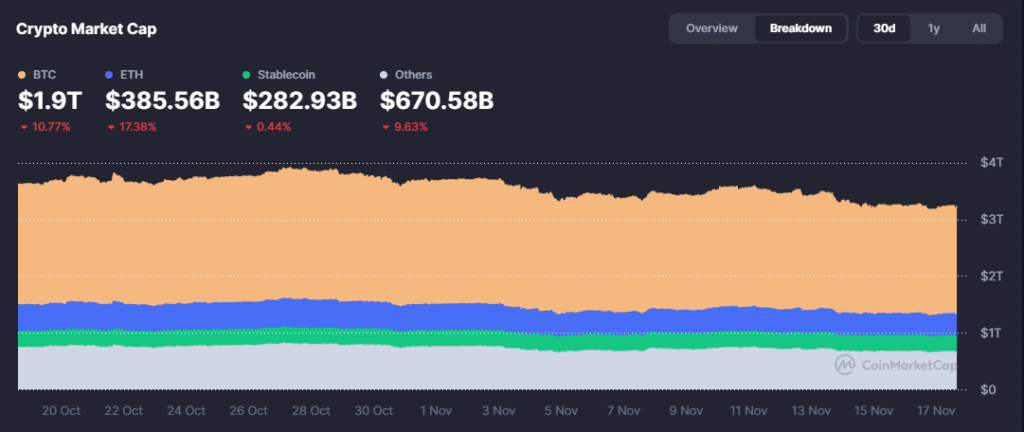Click the orange BTC legend dot
The image size is (1024, 432).
tap(23, 75)
